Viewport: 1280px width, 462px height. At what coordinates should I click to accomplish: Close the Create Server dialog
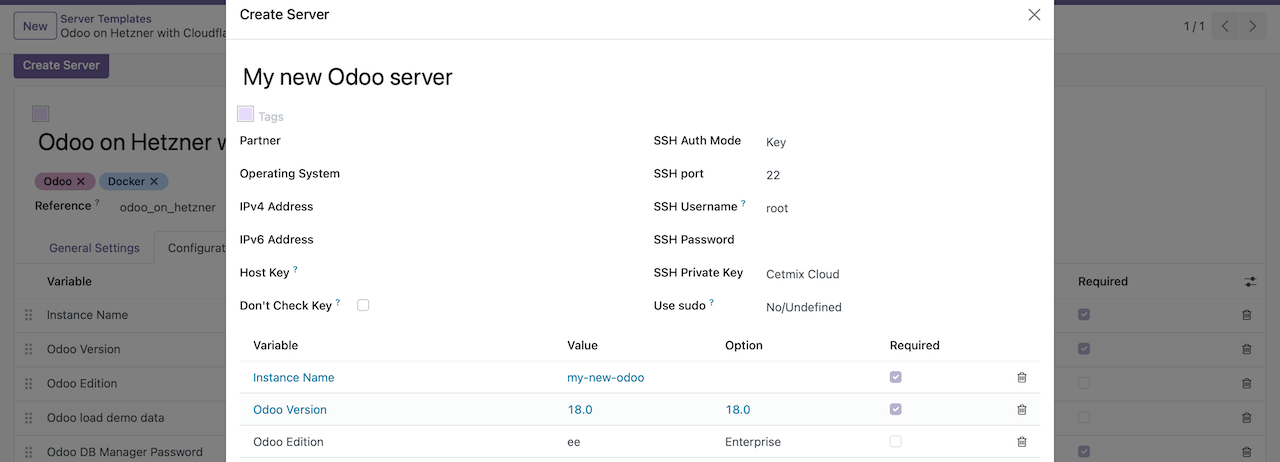pyautogui.click(x=1034, y=15)
